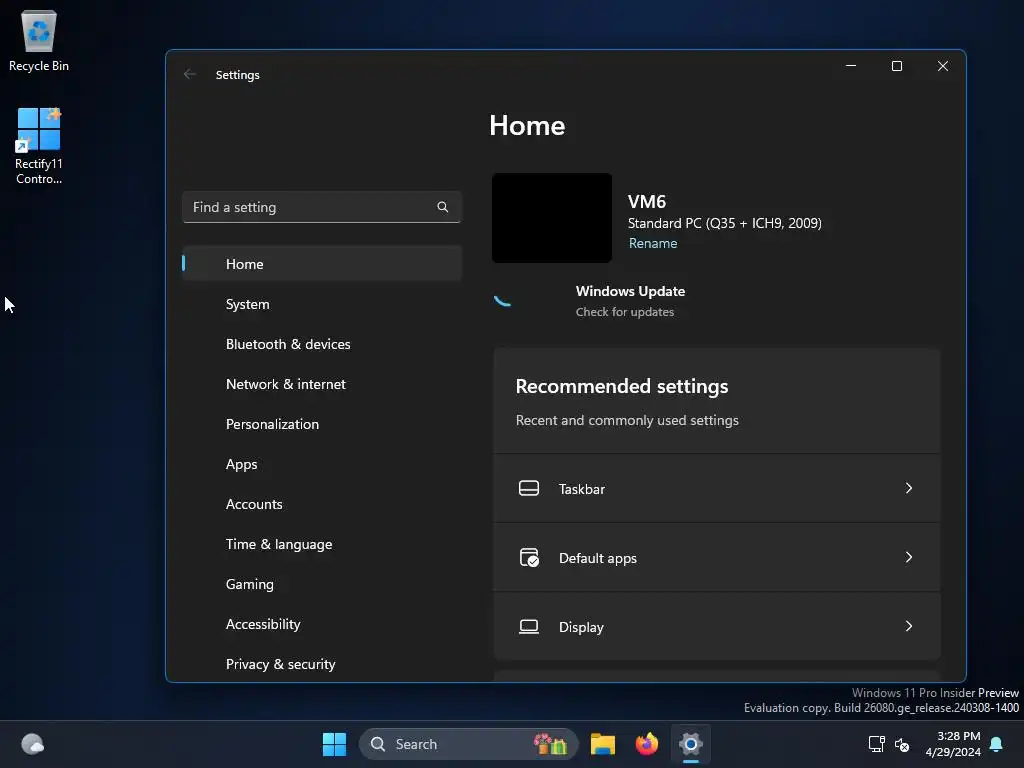Maximize the Settings window
This screenshot has width=1024, height=768.
tap(897, 66)
